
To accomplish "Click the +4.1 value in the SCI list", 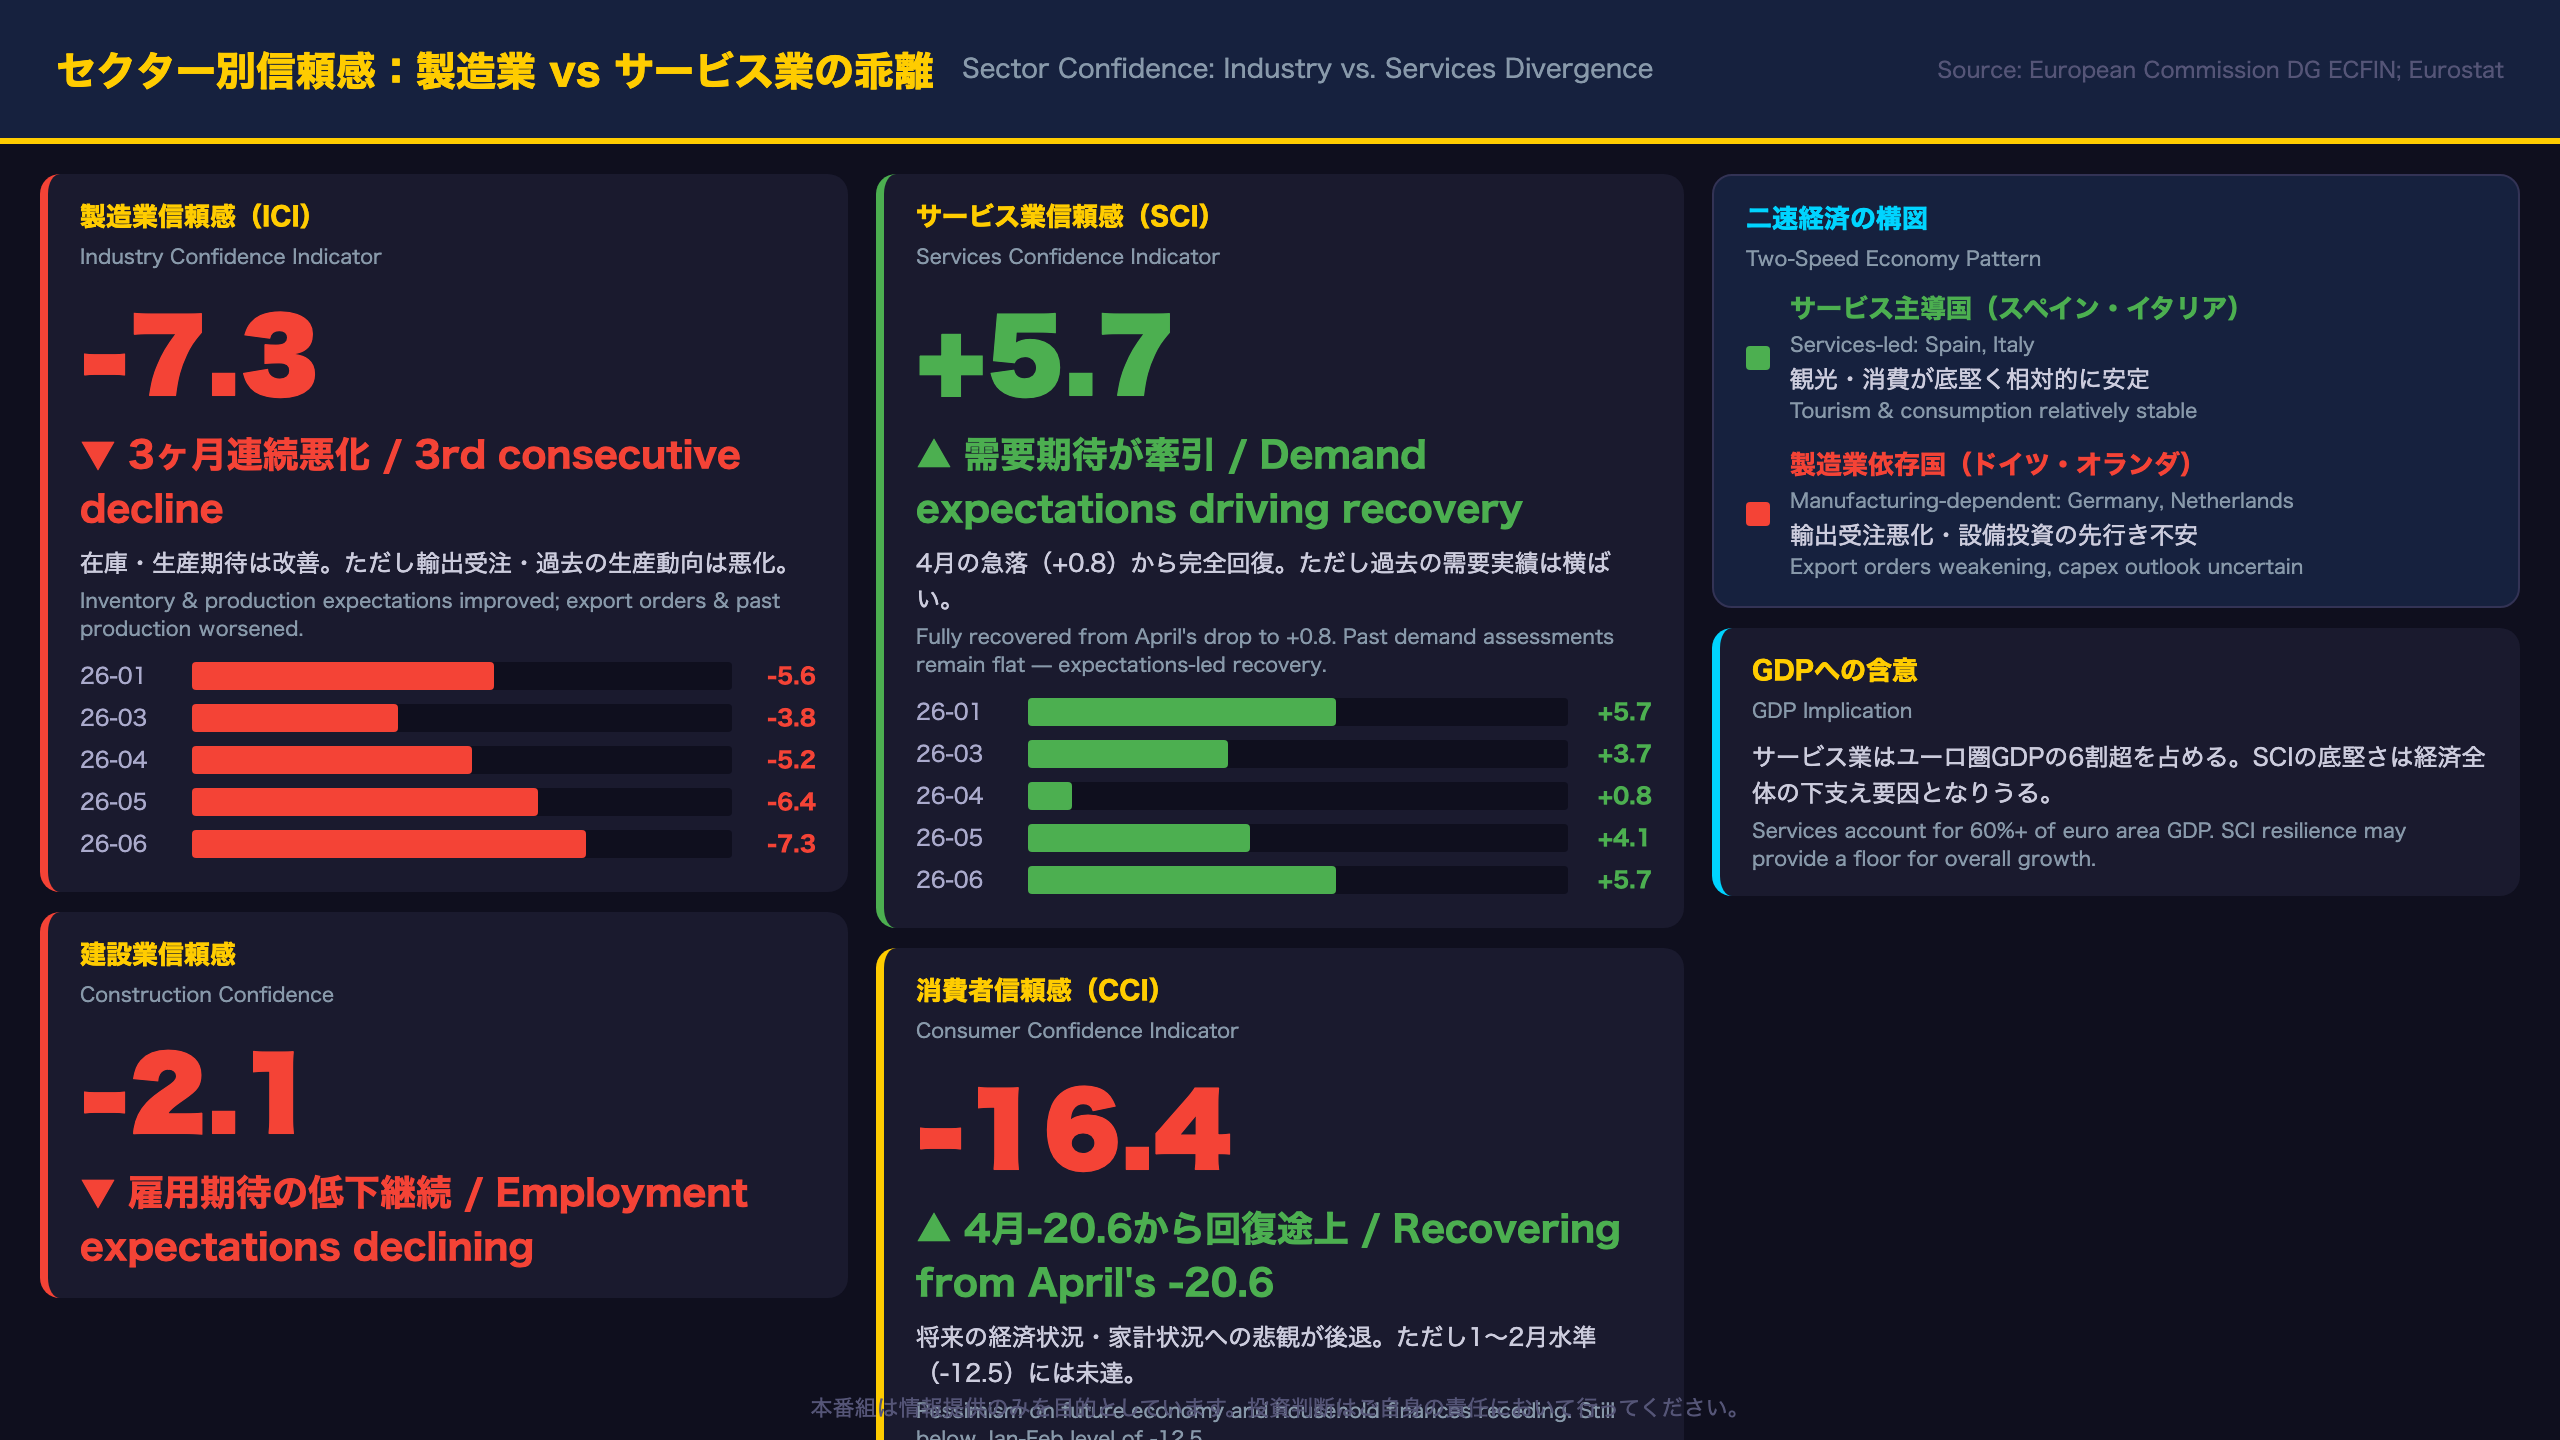I will pos(1623,838).
